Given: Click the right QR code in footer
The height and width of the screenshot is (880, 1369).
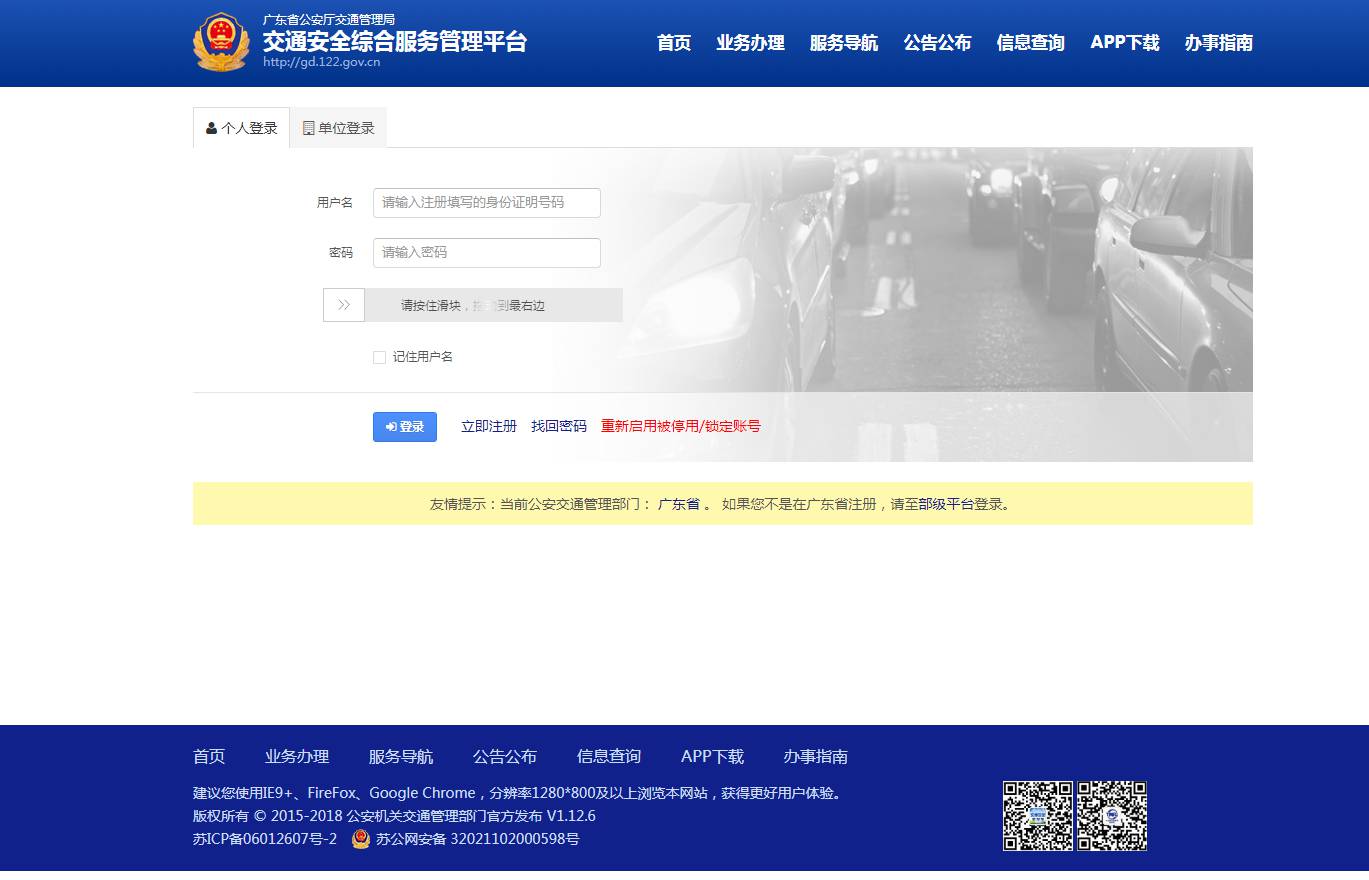Looking at the screenshot, I should 1112,816.
